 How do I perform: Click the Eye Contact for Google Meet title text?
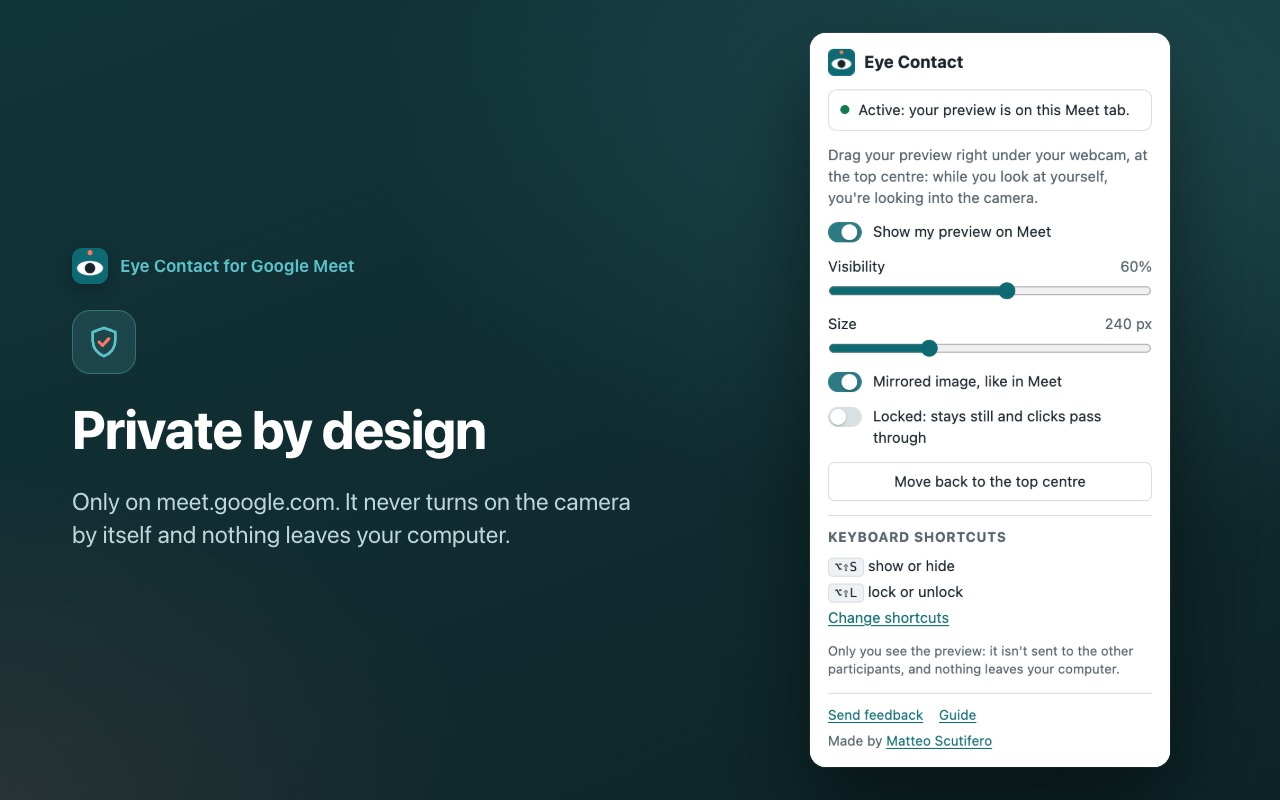pos(237,266)
